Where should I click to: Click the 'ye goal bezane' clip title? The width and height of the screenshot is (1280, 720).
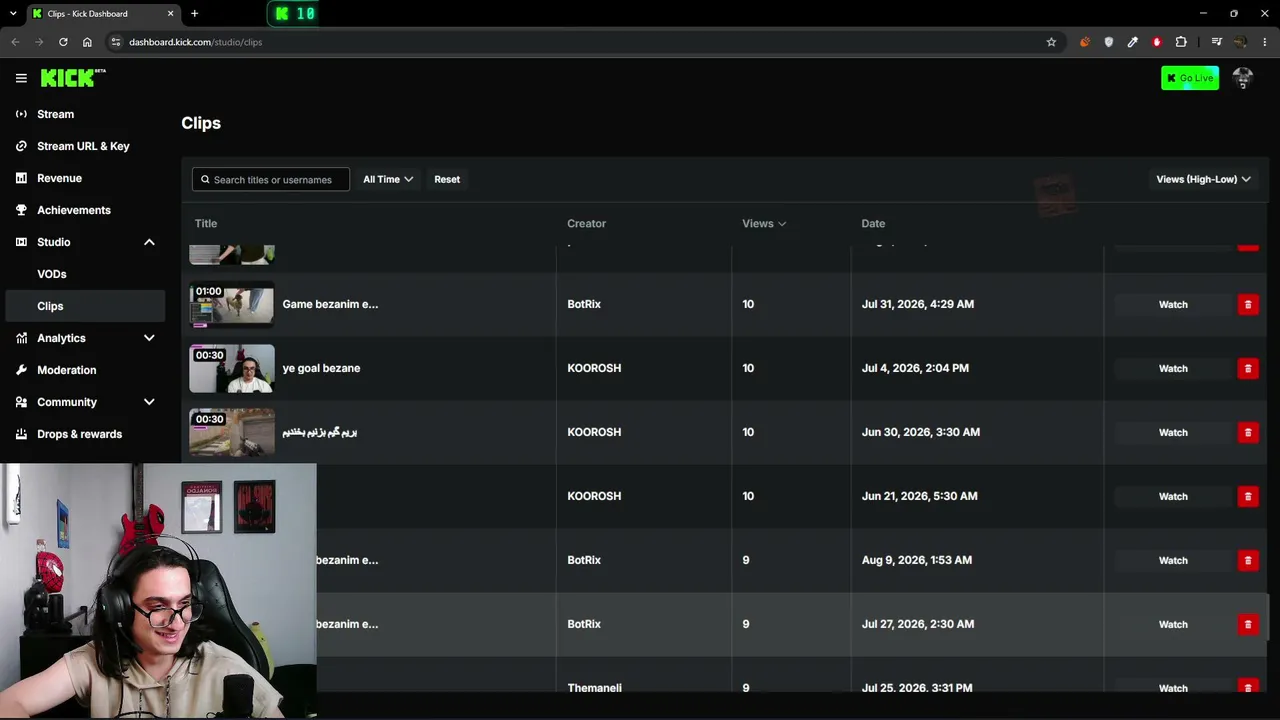pyautogui.click(x=321, y=368)
